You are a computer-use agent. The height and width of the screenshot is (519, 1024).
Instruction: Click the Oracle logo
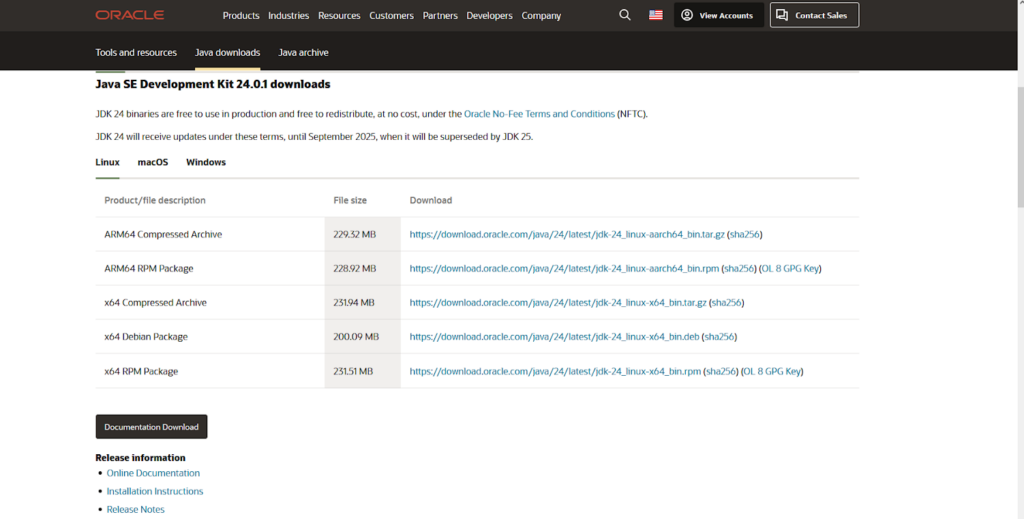[129, 15]
